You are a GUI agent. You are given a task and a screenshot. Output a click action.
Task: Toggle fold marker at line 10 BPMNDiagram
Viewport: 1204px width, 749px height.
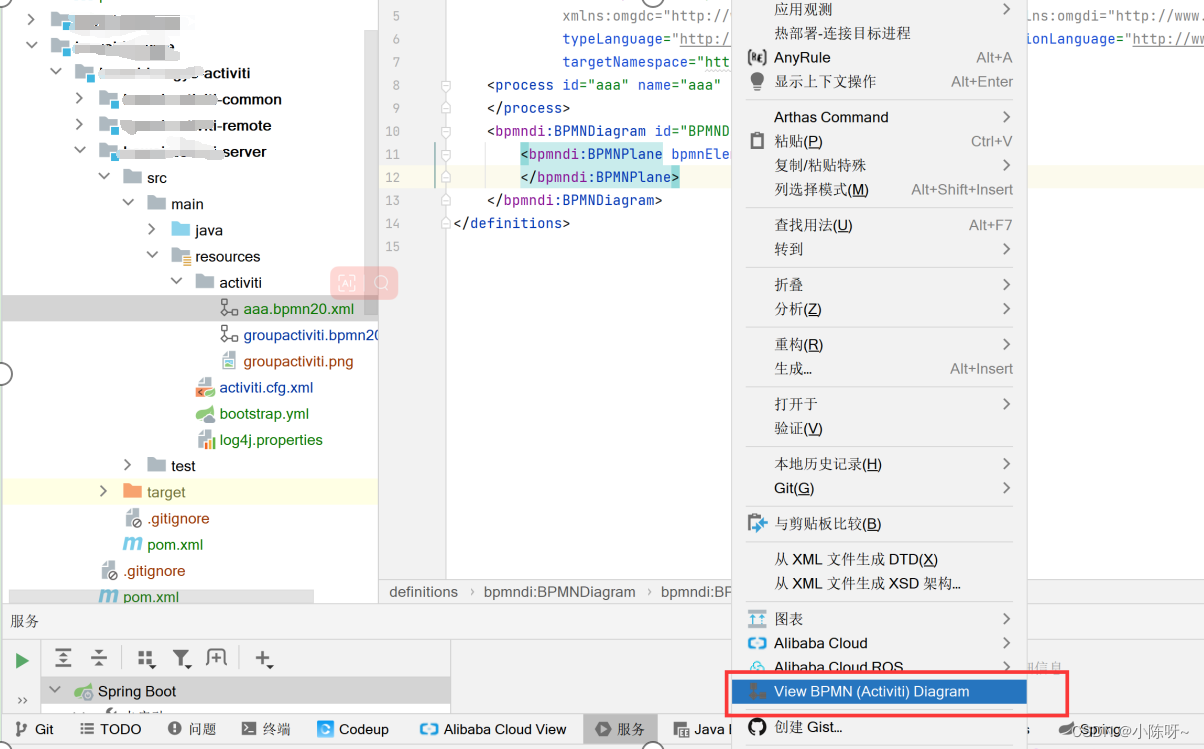(446, 131)
